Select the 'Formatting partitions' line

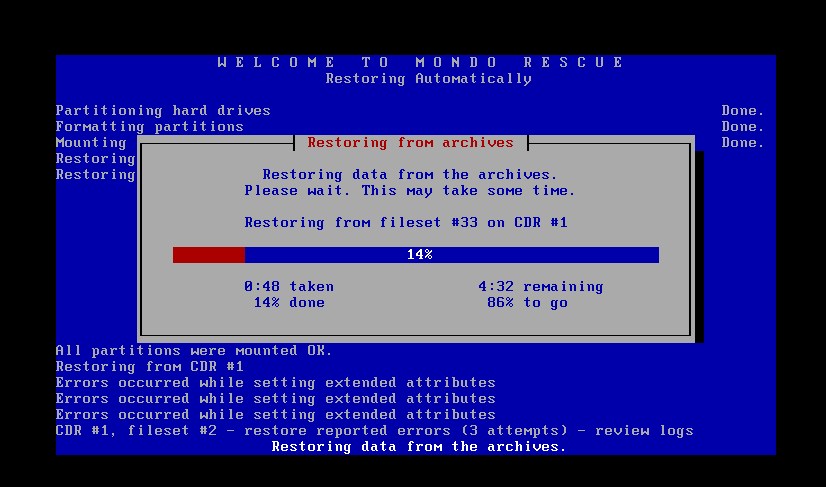click(x=150, y=126)
